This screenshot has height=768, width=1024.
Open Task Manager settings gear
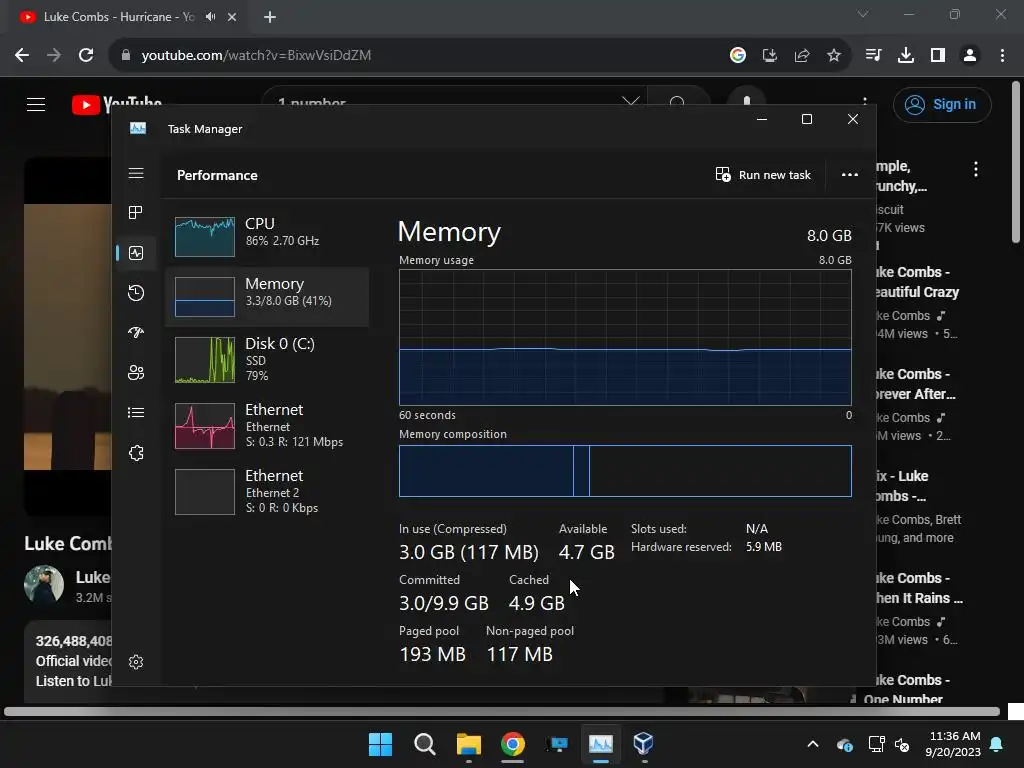click(136, 662)
